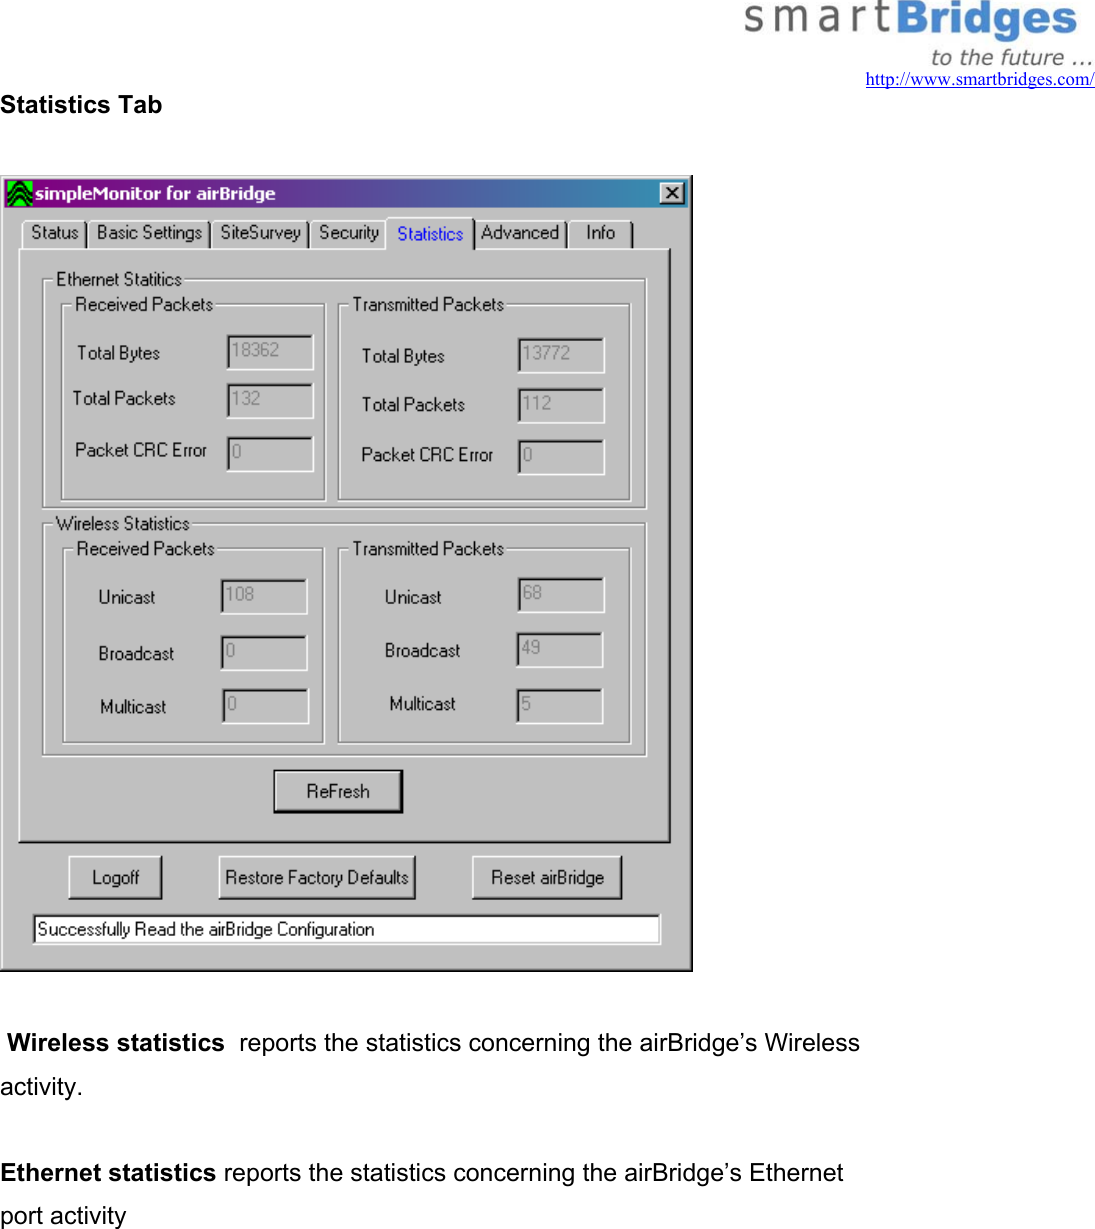This screenshot has height=1229, width=1095.
Task: Click the ReFresh button
Action: point(337,791)
